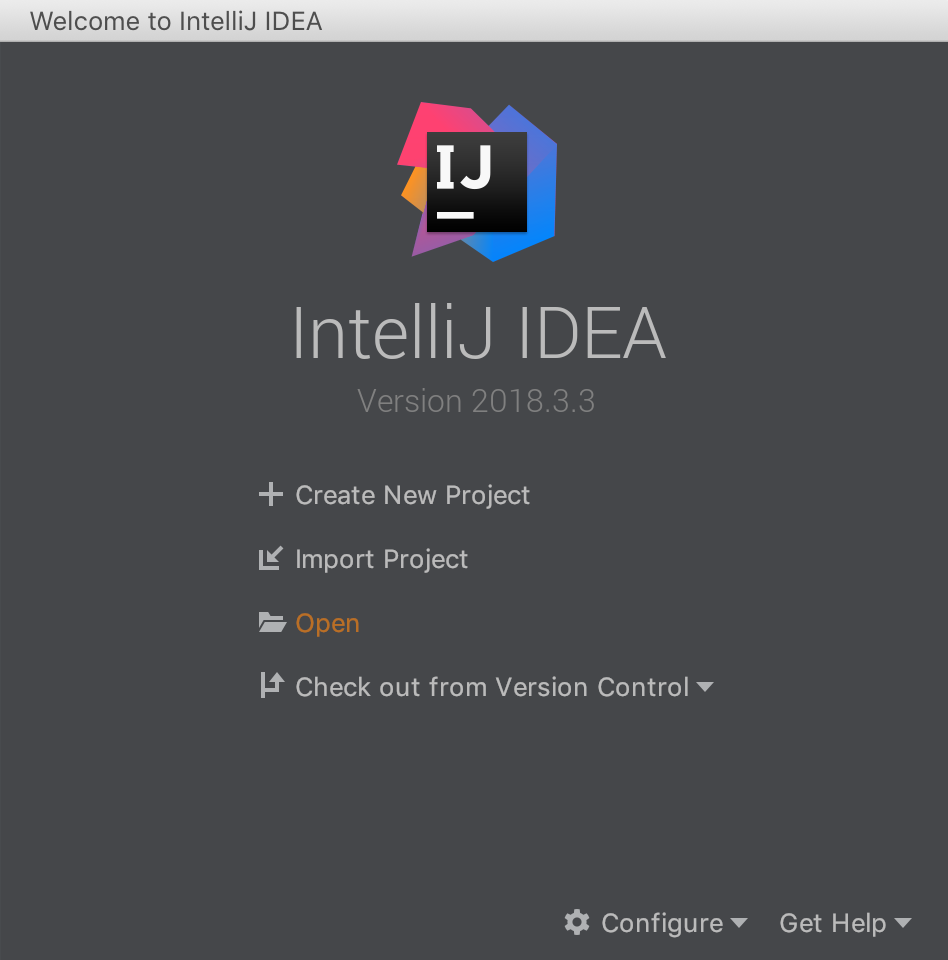Click the Welcome to IntelliJ IDEA title bar
This screenshot has width=948, height=960.
point(474,21)
